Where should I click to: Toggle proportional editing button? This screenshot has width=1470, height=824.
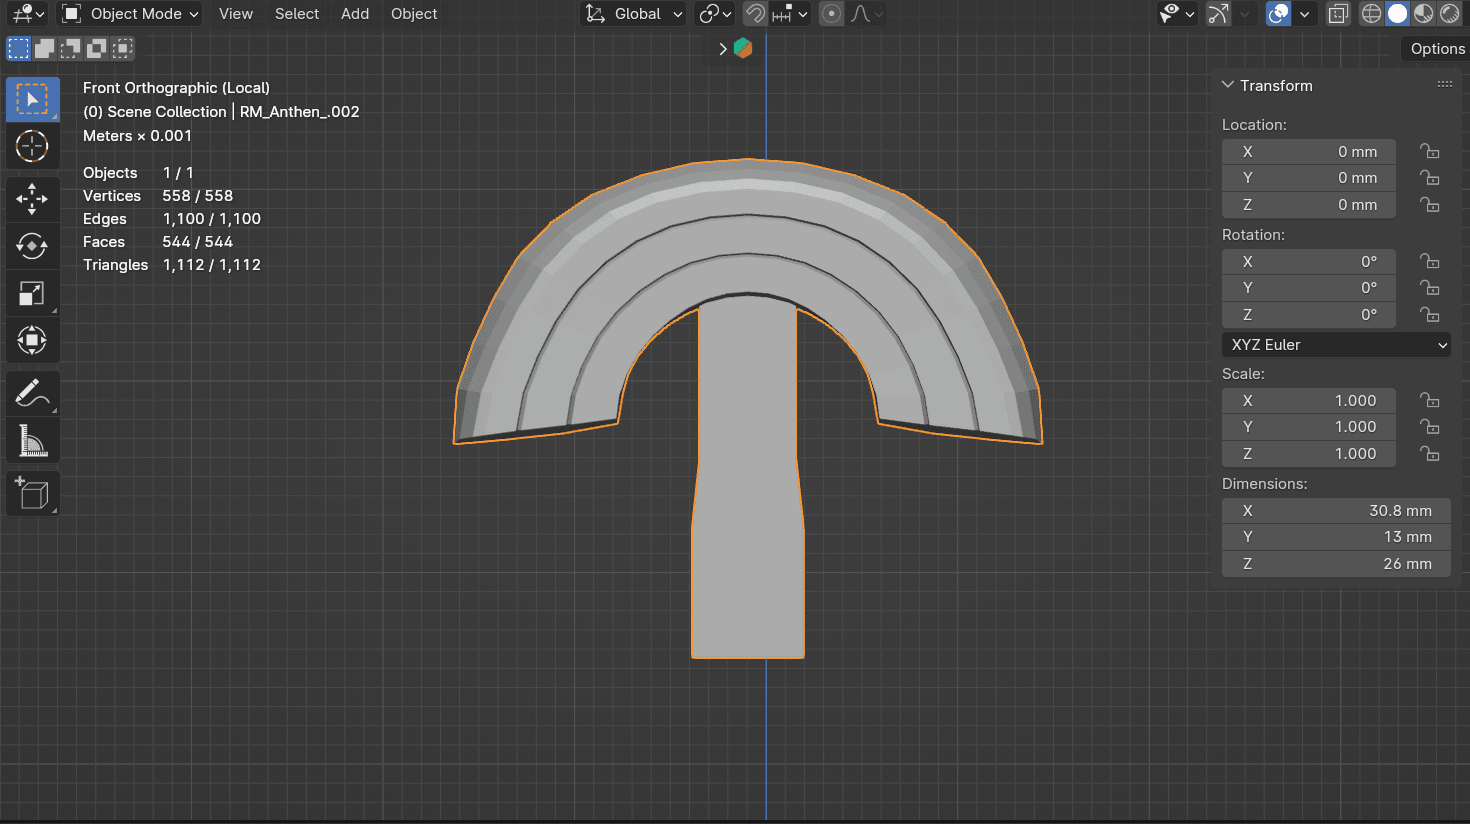(x=831, y=14)
